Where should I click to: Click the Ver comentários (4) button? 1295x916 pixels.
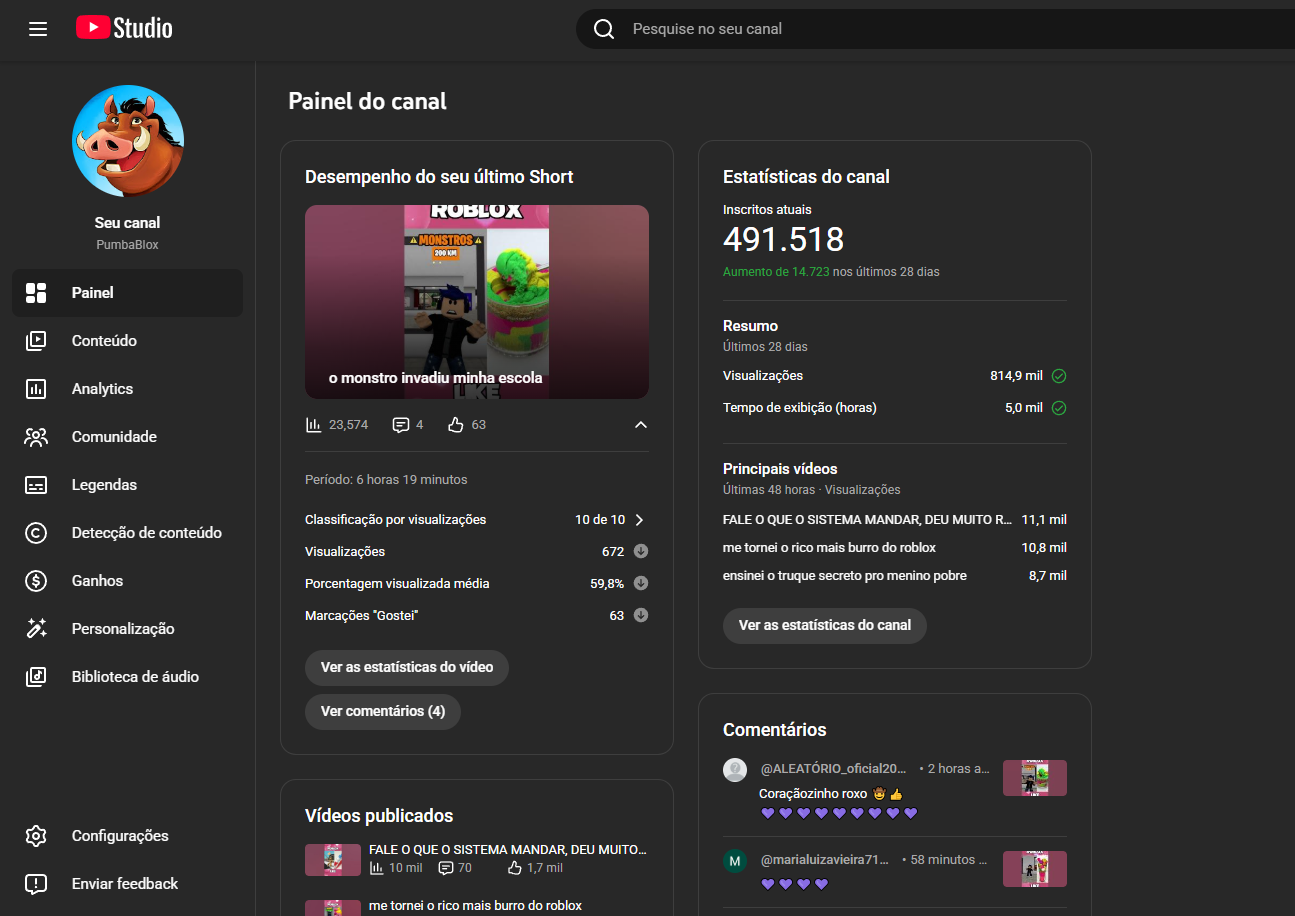point(382,711)
